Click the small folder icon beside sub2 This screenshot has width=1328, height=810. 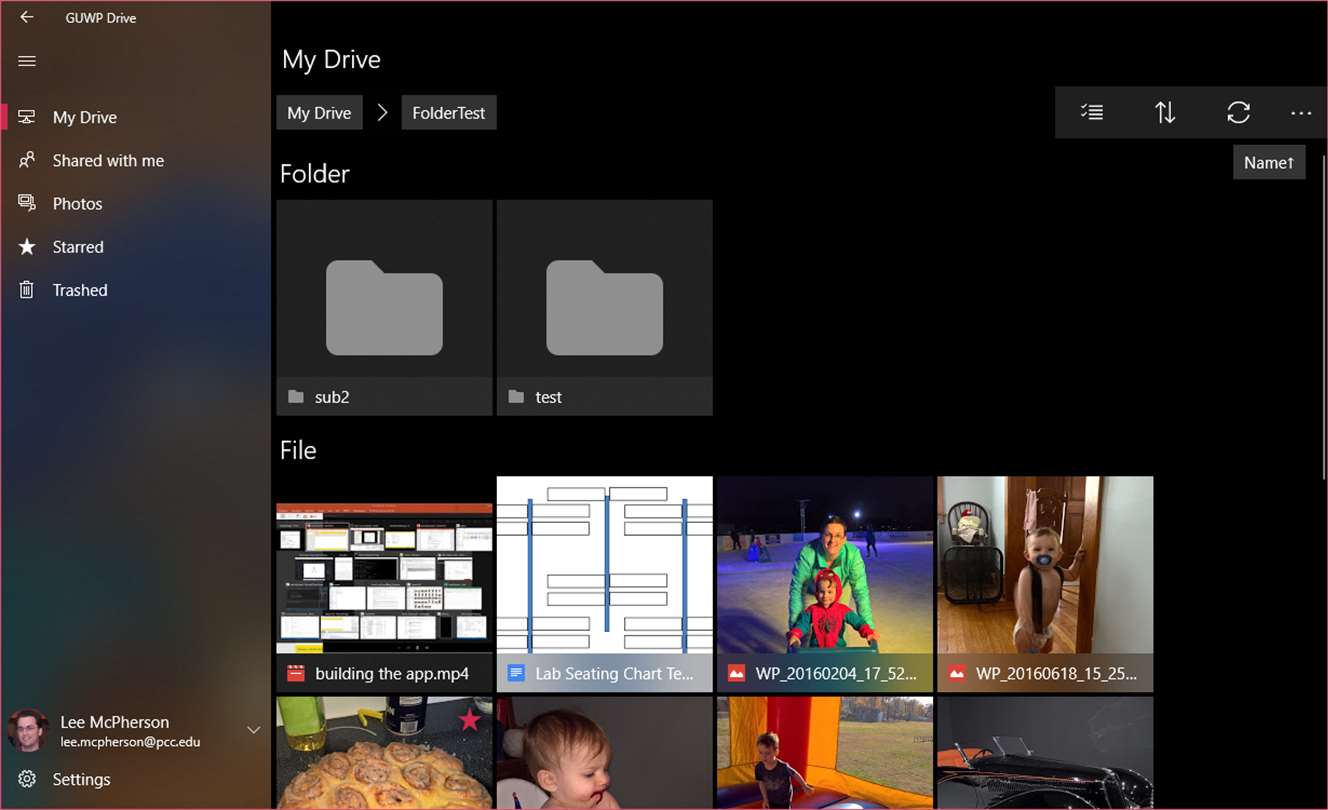pos(296,397)
